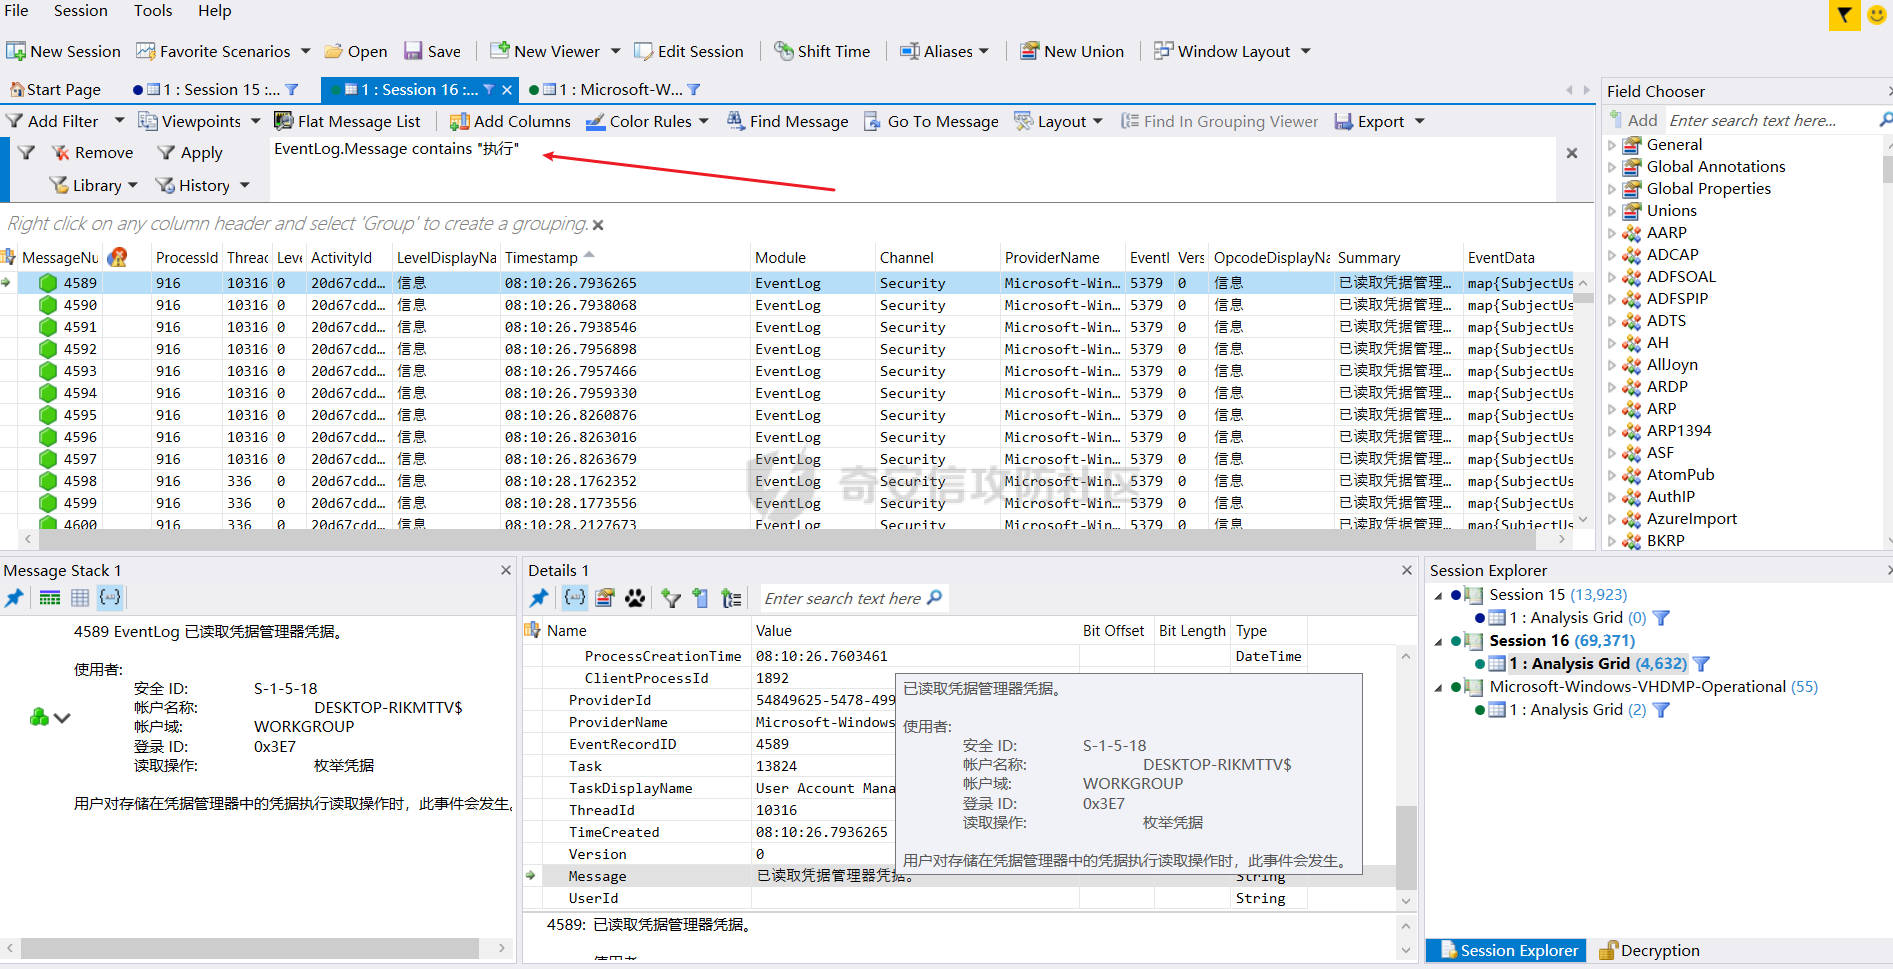This screenshot has height=969, width=1893.
Task: Click the green table icon in Message Stack
Action: [50, 598]
